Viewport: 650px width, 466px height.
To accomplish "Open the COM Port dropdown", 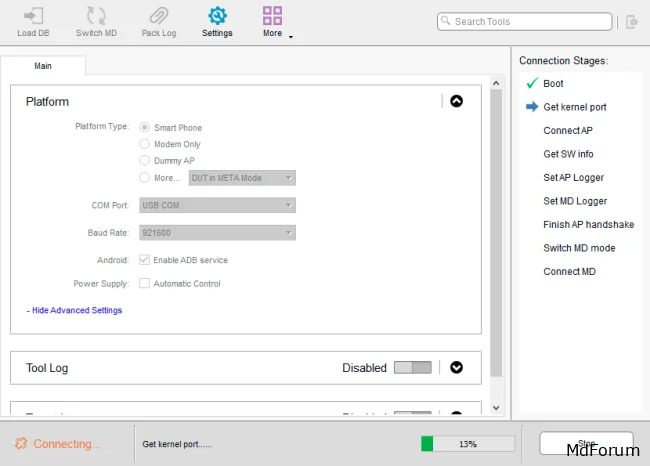I will 217,205.
